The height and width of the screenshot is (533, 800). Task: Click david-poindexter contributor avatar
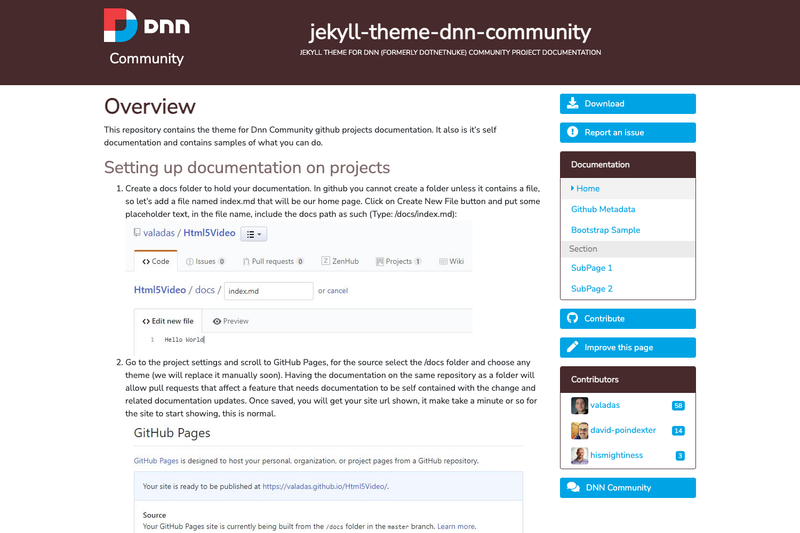tap(579, 430)
